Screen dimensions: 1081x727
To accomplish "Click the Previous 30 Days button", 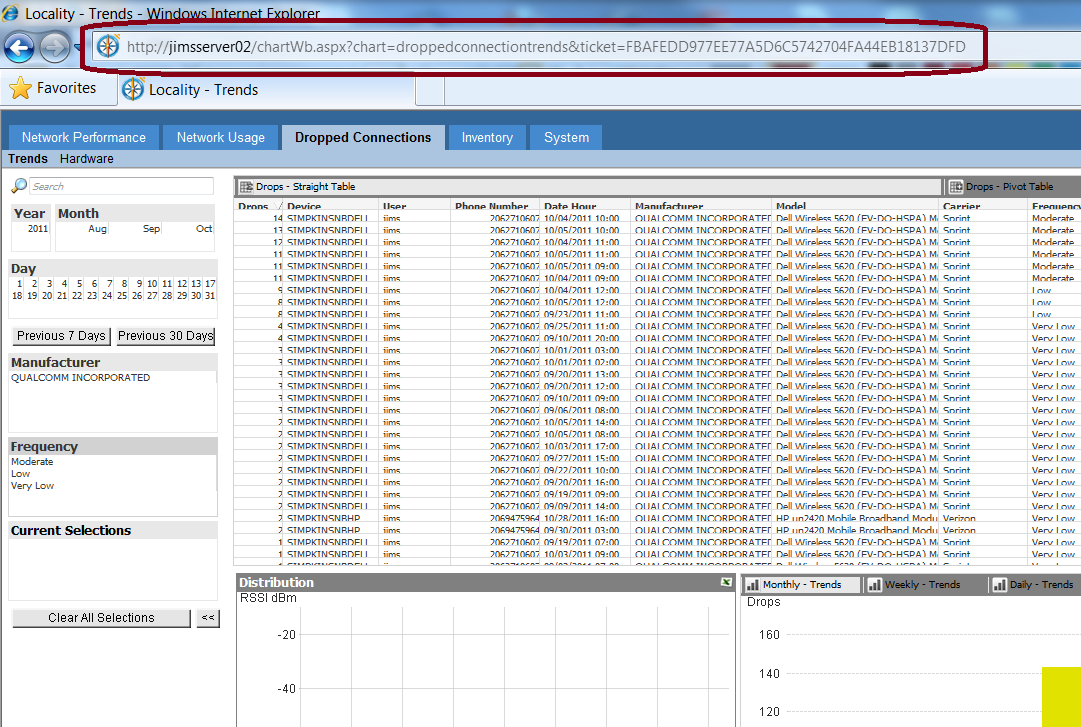I will pos(165,336).
